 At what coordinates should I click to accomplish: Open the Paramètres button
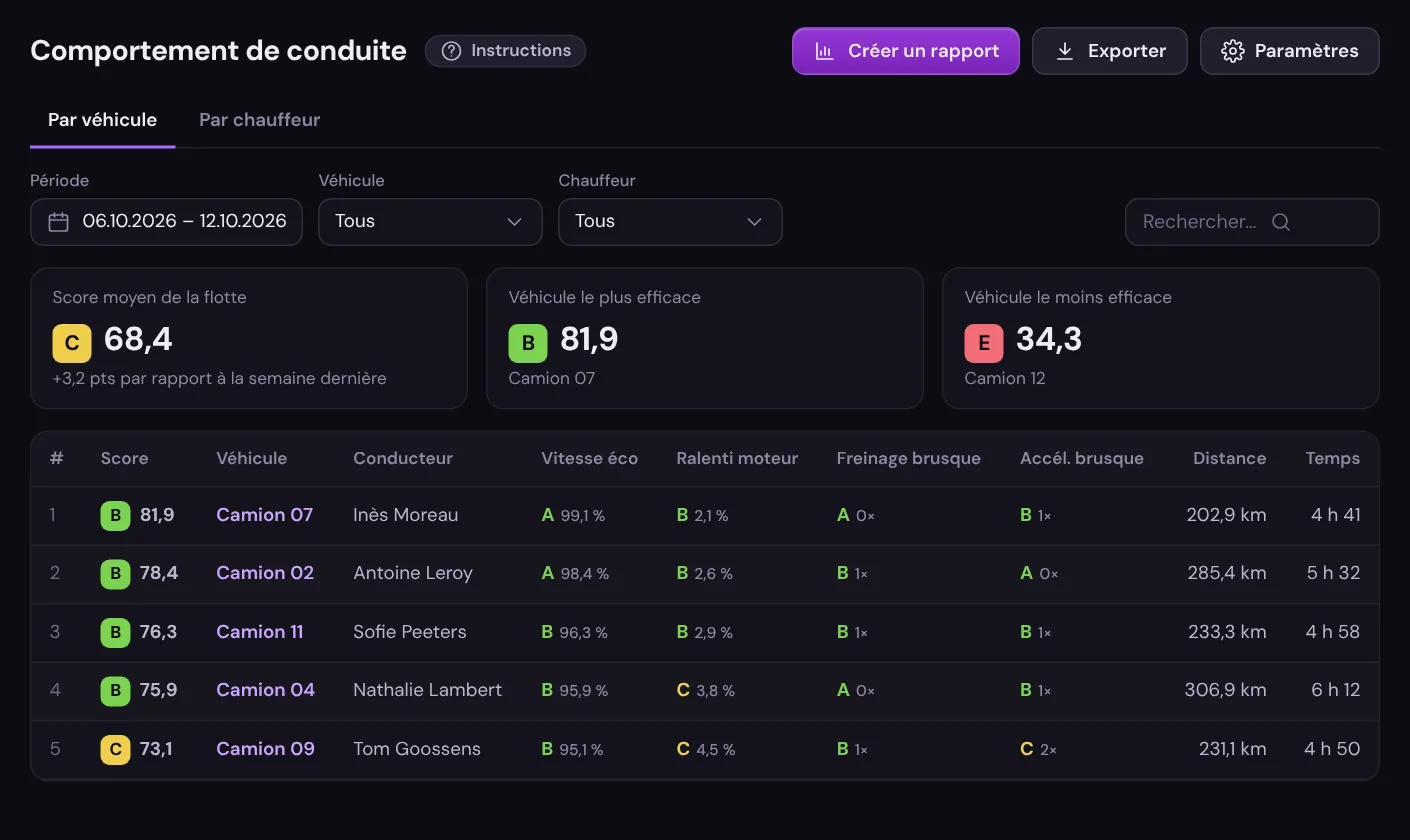click(x=1290, y=51)
